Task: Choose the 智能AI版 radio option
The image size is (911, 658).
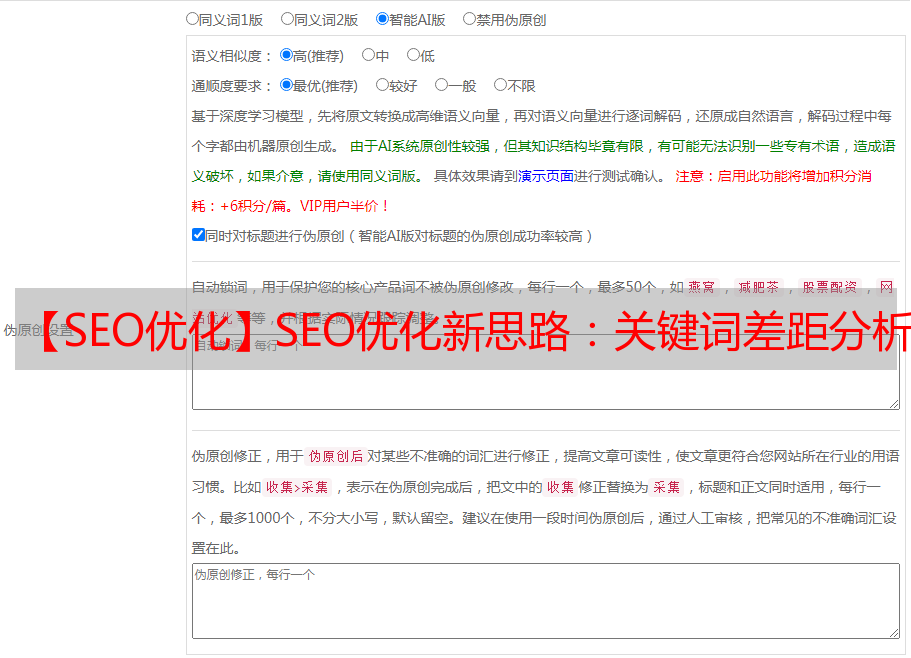Action: pos(382,19)
